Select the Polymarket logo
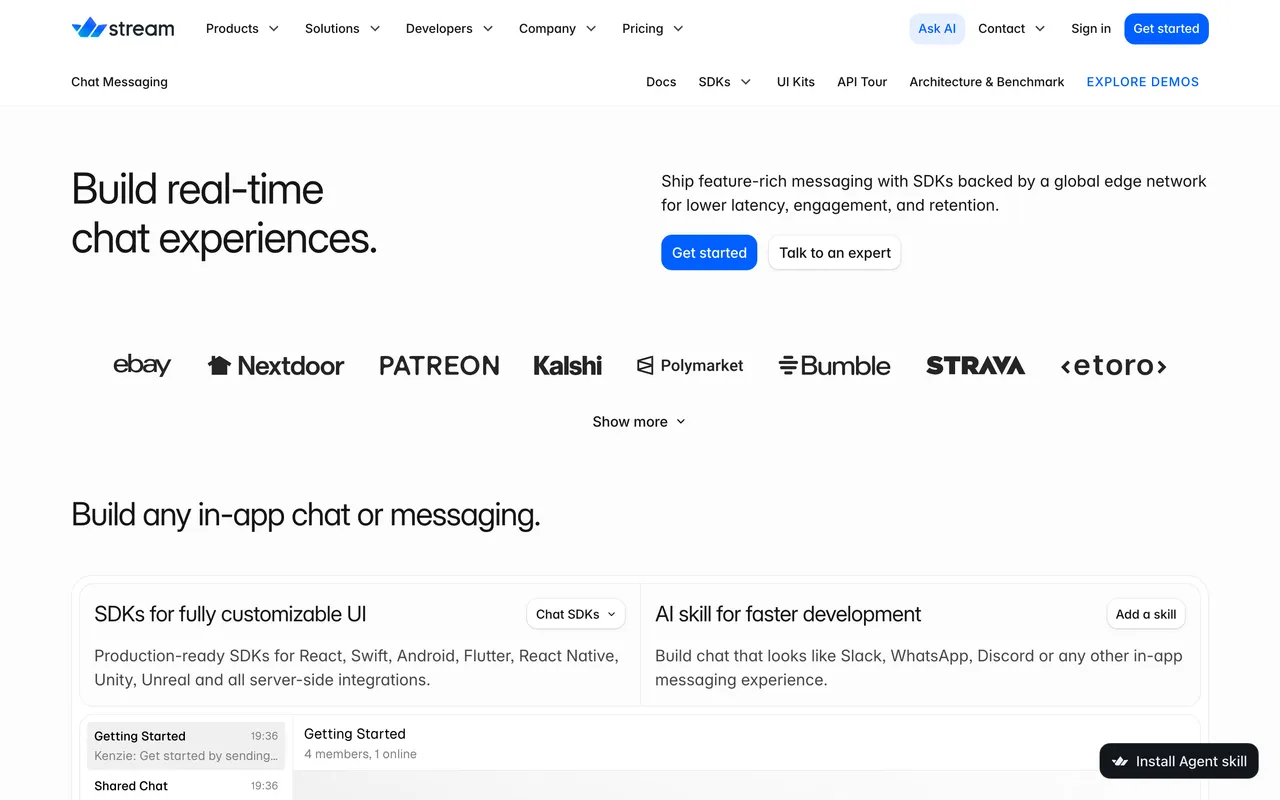Image resolution: width=1280 pixels, height=800 pixels. coord(690,366)
